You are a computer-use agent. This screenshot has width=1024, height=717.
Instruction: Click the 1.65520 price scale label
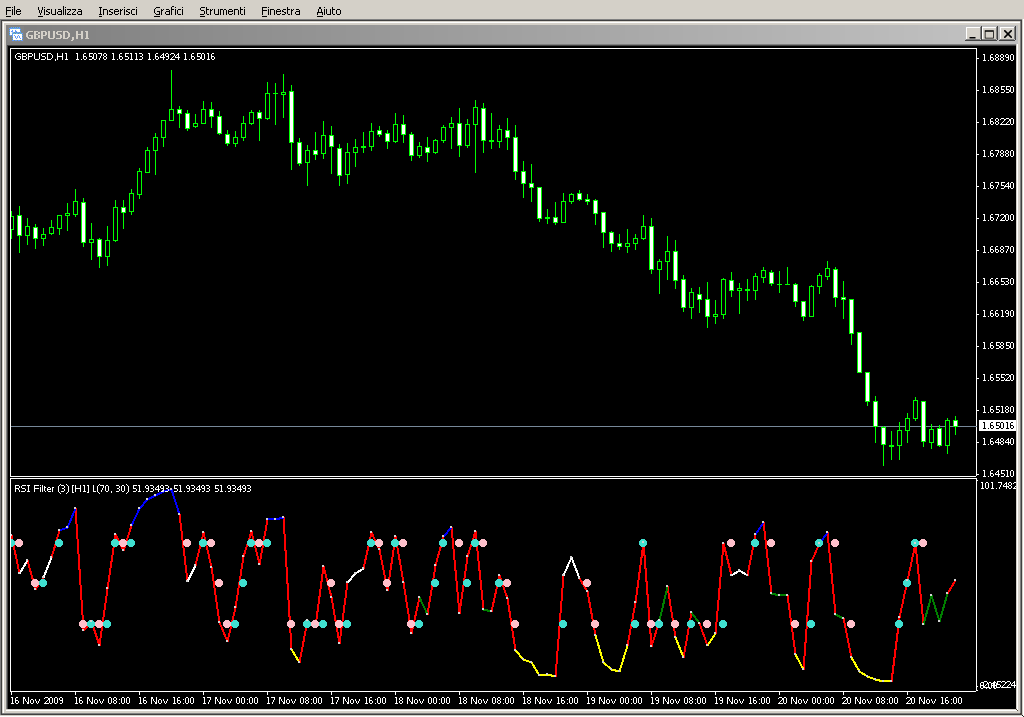pos(999,377)
